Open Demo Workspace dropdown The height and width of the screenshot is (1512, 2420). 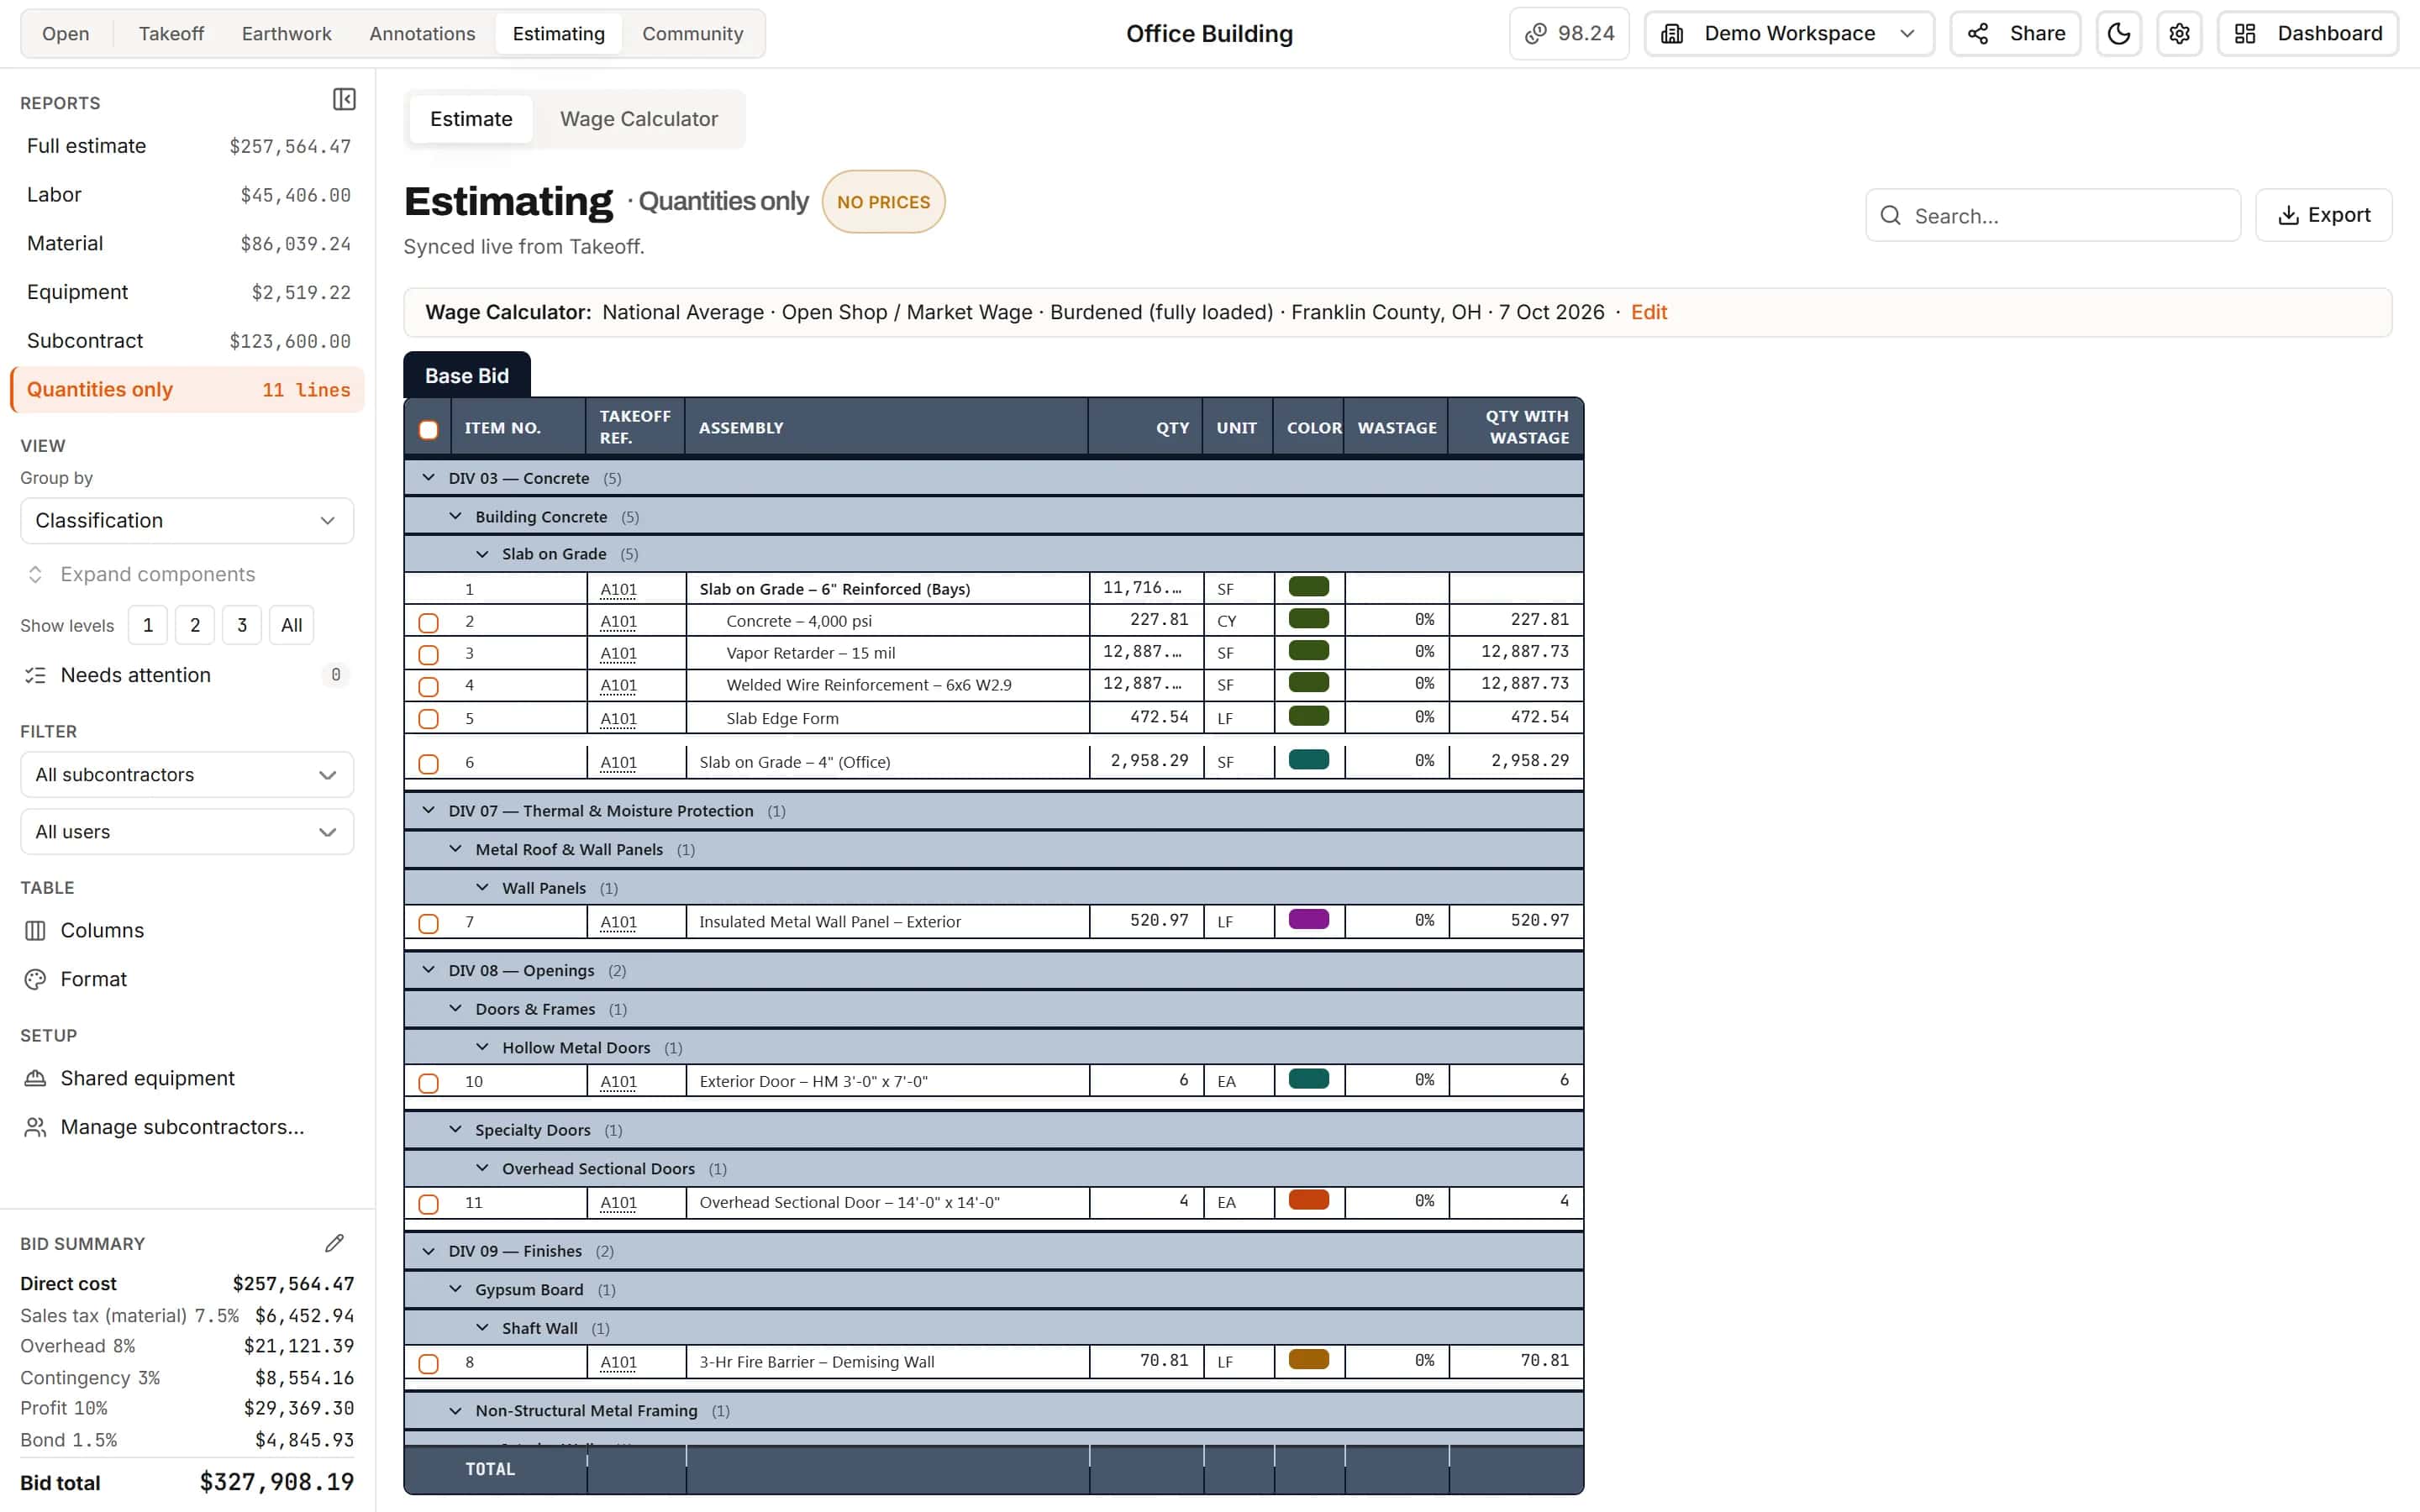[1788, 34]
